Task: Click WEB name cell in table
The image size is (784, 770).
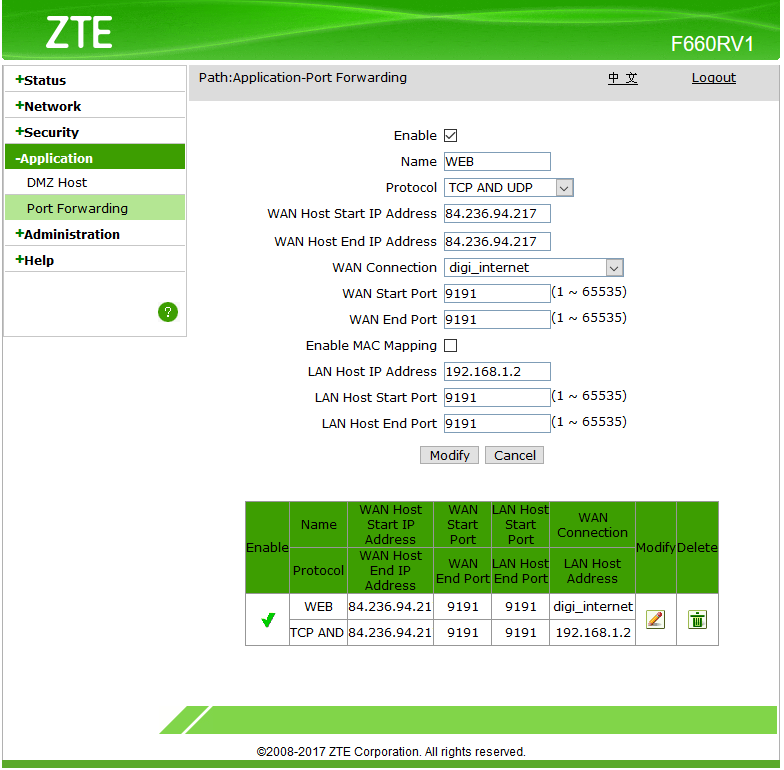Action: point(319,608)
